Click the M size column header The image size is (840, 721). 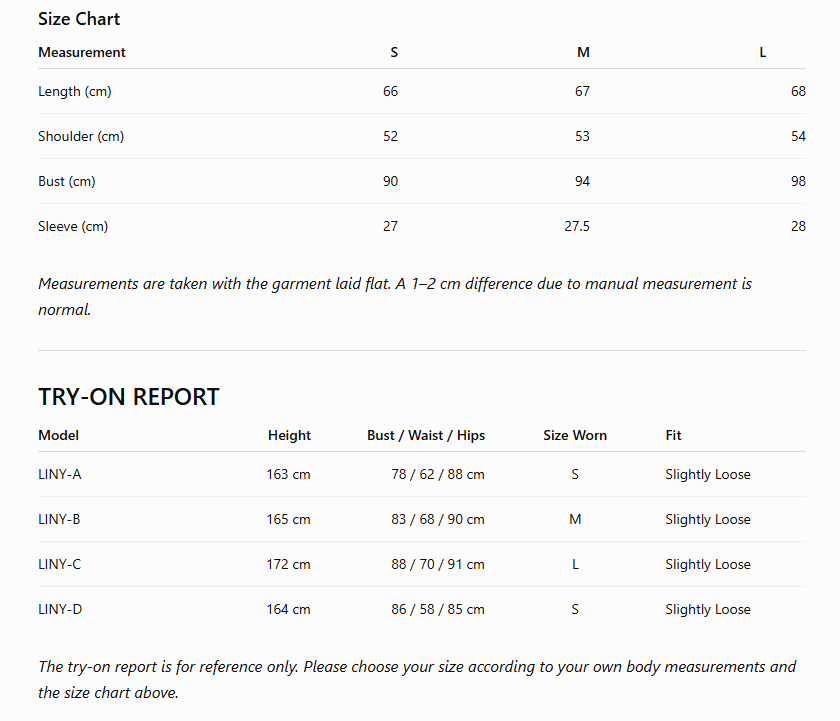tap(583, 52)
